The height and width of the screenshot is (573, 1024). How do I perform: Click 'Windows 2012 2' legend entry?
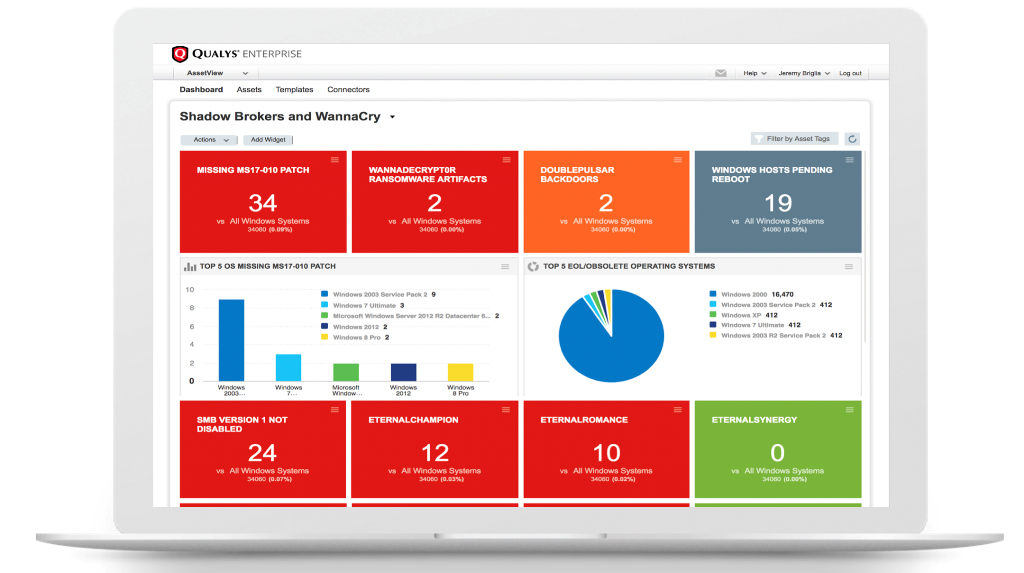(x=355, y=327)
